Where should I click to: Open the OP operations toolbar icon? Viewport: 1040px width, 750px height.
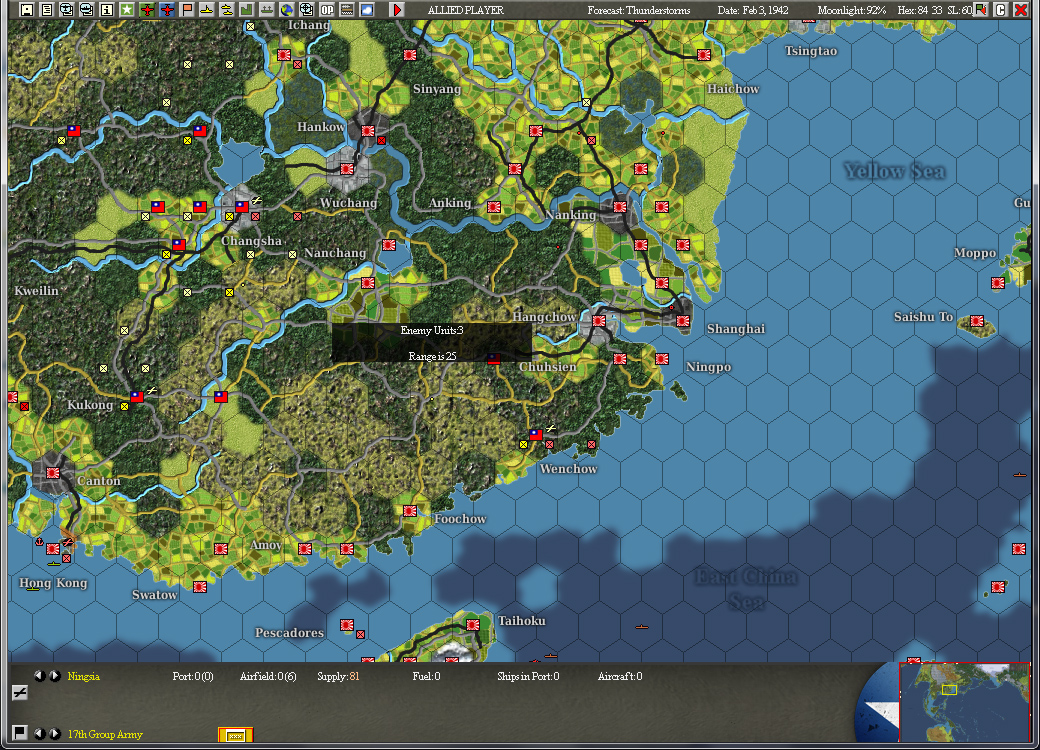coord(327,9)
